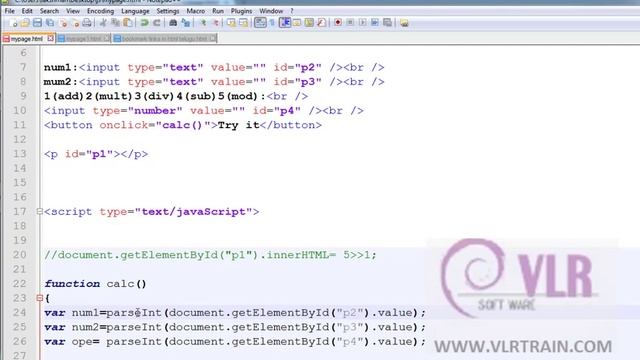This screenshot has height=360, width=640.
Task: Print the document using printer icon
Action: pyautogui.click(x=87, y=23)
